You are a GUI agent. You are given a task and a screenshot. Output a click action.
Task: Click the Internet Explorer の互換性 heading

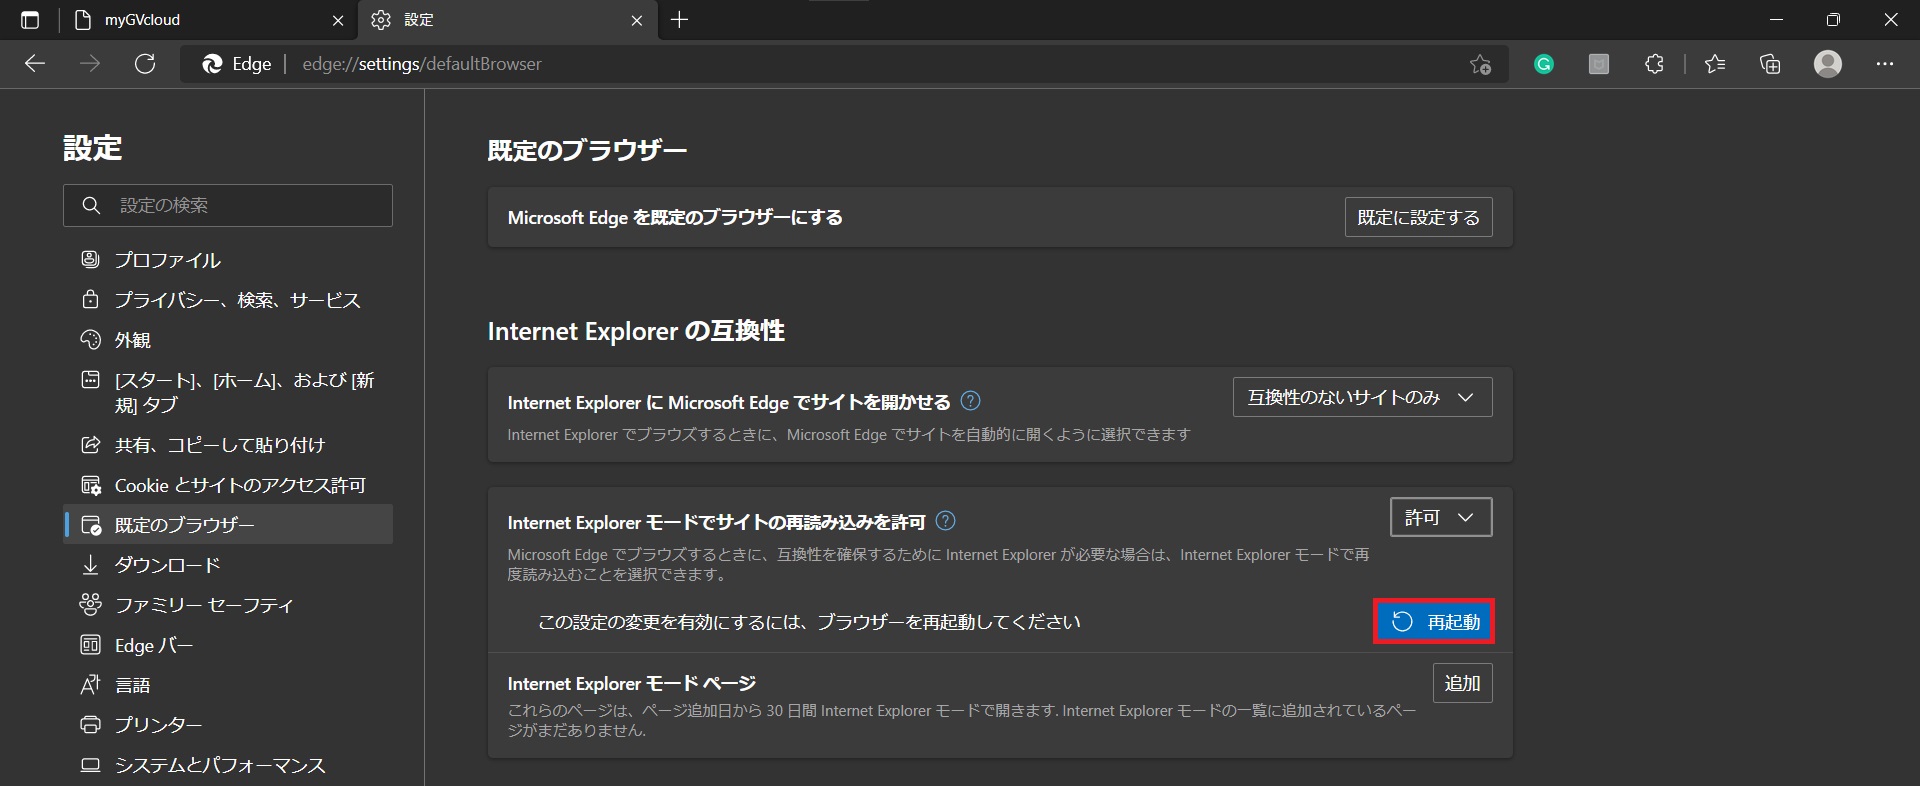tap(636, 331)
